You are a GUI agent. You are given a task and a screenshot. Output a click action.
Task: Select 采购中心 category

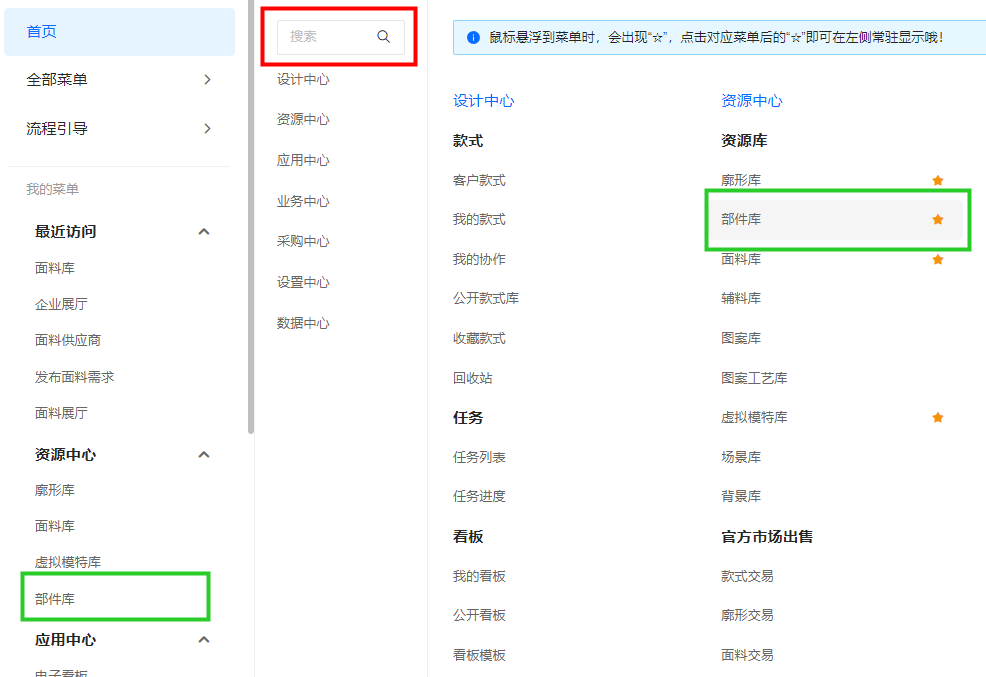[303, 242]
